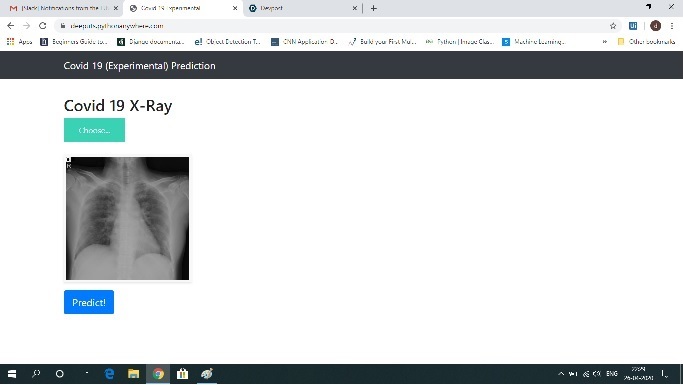
Task: Launch Microsoft Edge from taskbar
Action: pos(109,374)
